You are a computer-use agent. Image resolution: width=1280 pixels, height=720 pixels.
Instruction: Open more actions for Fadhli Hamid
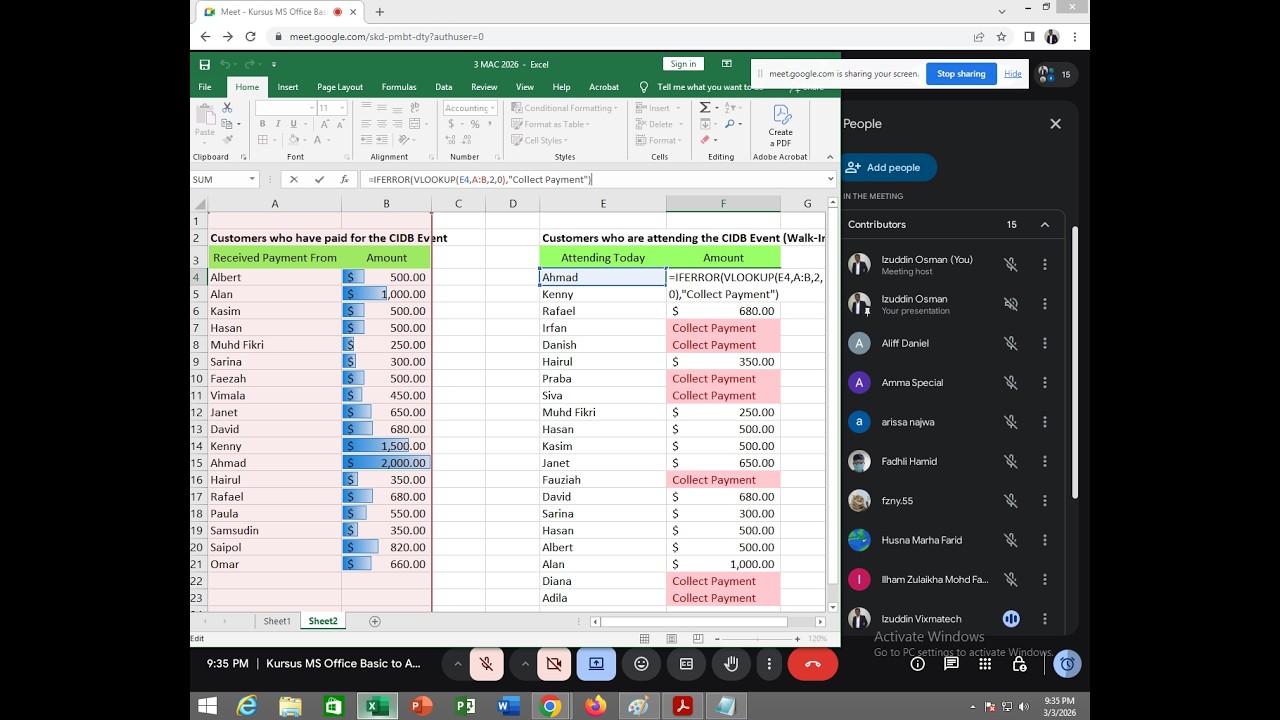1045,461
